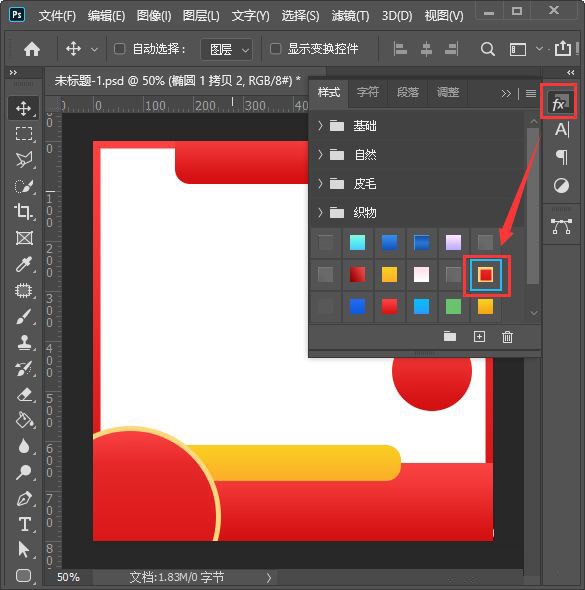This screenshot has width=585, height=590.
Task: Select the Pen tool
Action: (x=24, y=499)
